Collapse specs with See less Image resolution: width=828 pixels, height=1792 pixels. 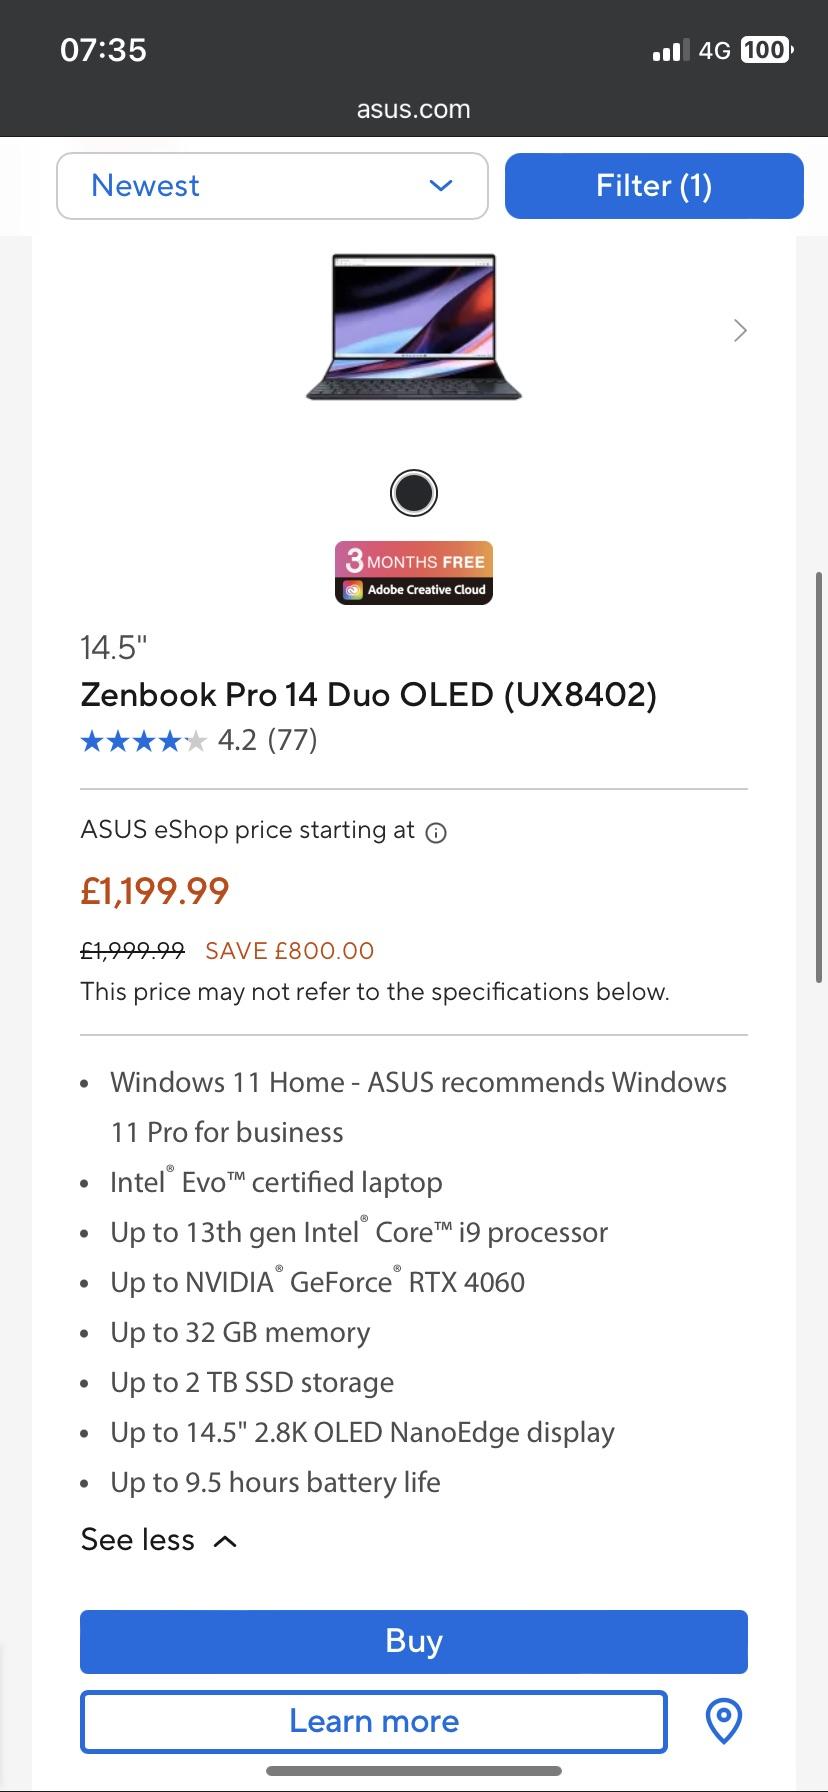(x=138, y=1540)
